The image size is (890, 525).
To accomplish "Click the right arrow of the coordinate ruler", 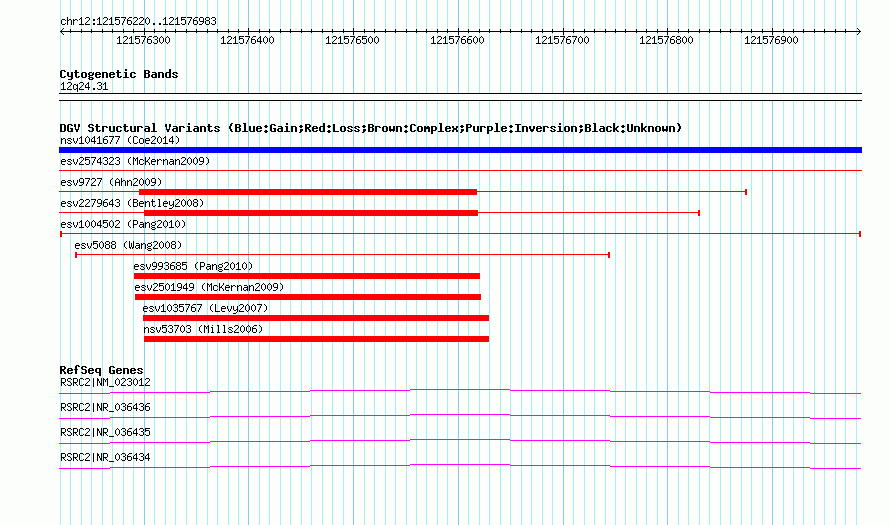I will point(858,32).
